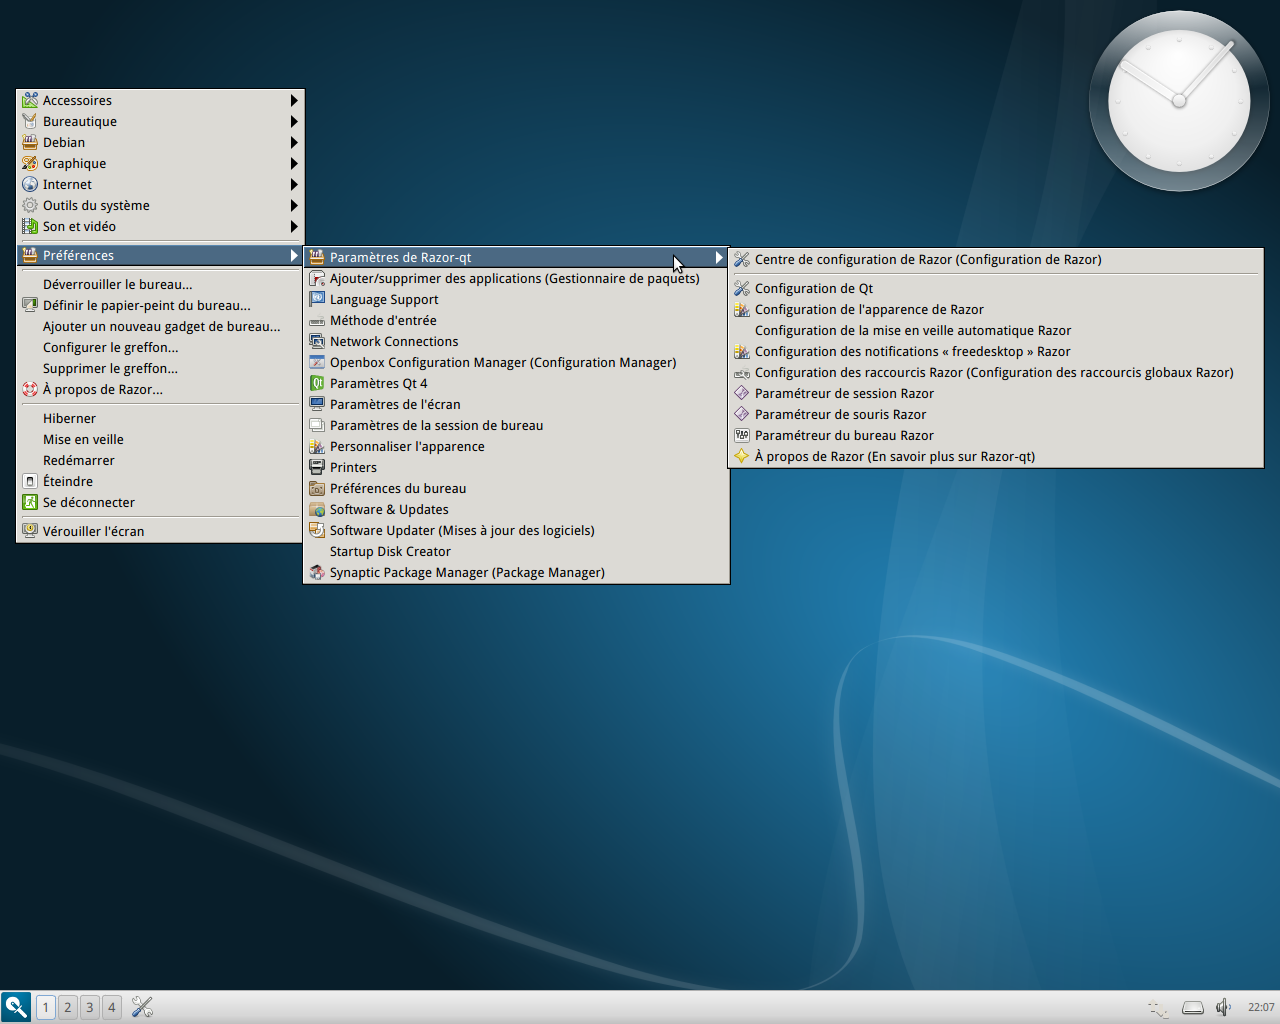This screenshot has height=1024, width=1280.
Task: Click the Synaptic Package Manager icon
Action: (x=317, y=572)
